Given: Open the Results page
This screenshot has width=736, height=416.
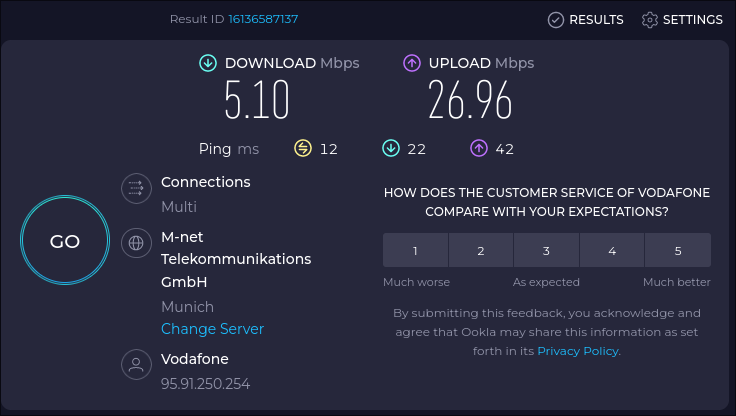Looking at the screenshot, I should click(x=586, y=20).
